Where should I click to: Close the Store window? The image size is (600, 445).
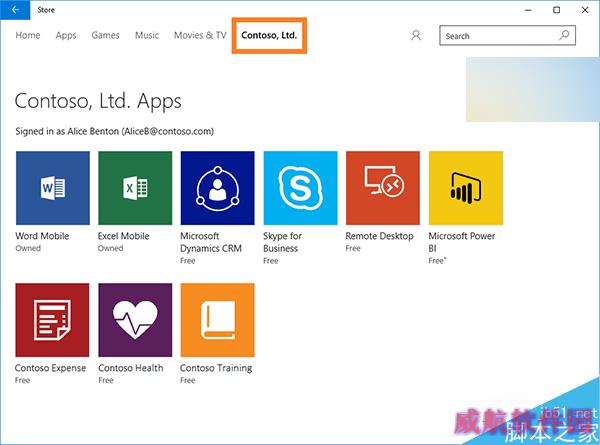pos(585,10)
